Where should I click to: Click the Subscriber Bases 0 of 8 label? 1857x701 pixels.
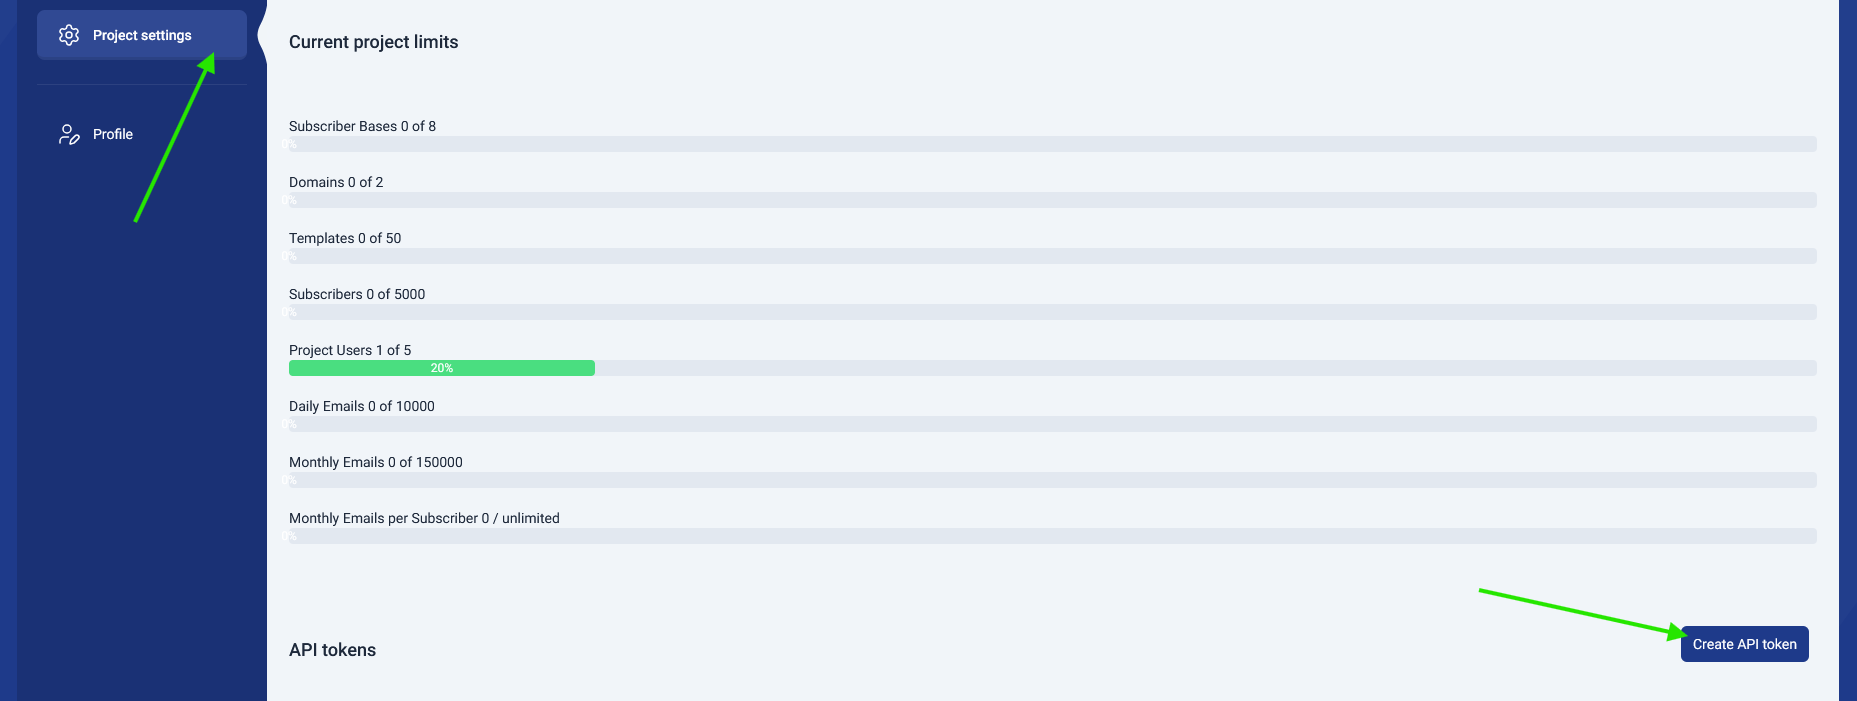pos(362,126)
